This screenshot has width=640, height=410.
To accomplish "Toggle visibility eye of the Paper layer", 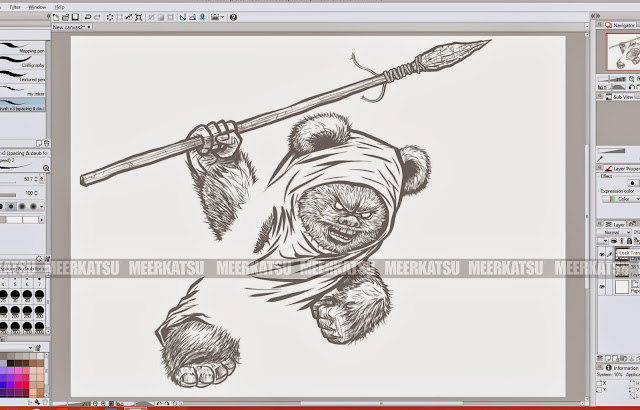I will pos(602,287).
